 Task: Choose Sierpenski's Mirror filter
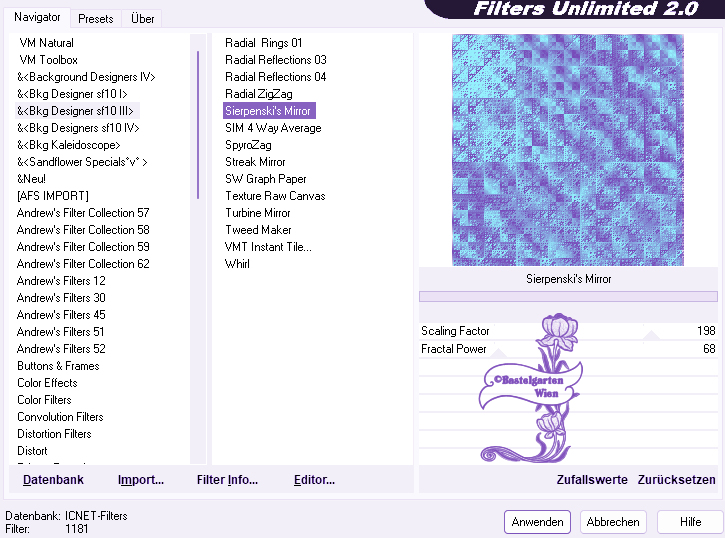269,111
